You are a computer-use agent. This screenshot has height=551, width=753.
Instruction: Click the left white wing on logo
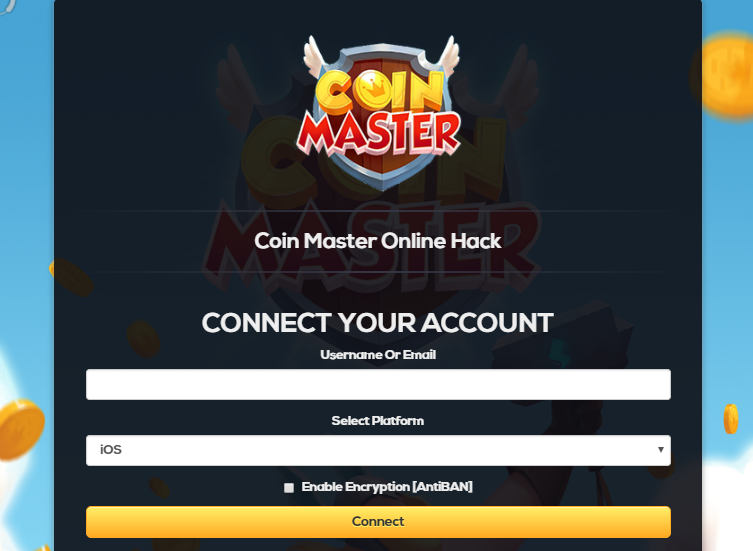pos(315,56)
